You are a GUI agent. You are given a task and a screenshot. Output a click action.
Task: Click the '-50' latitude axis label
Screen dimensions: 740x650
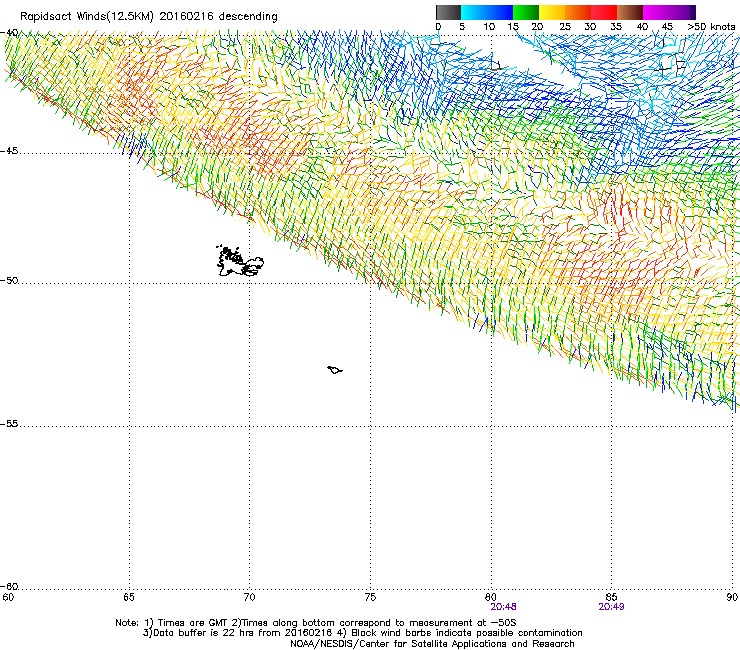pos(9,280)
